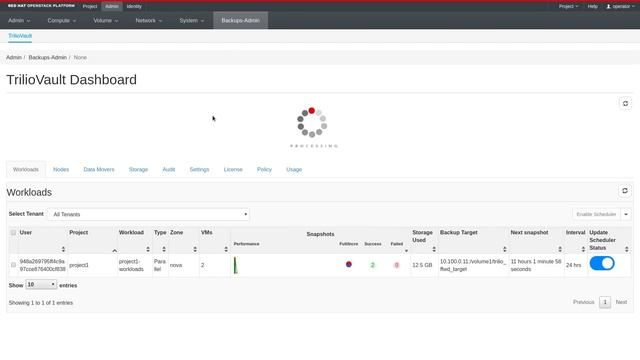This screenshot has width=640, height=360.
Task: Go to Previous page of workloads
Action: pos(583,302)
